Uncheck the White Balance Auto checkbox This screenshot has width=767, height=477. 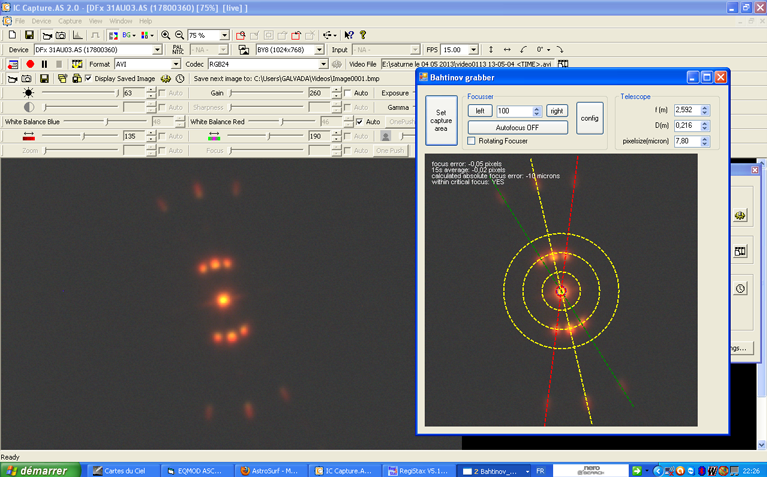pyautogui.click(x=360, y=122)
